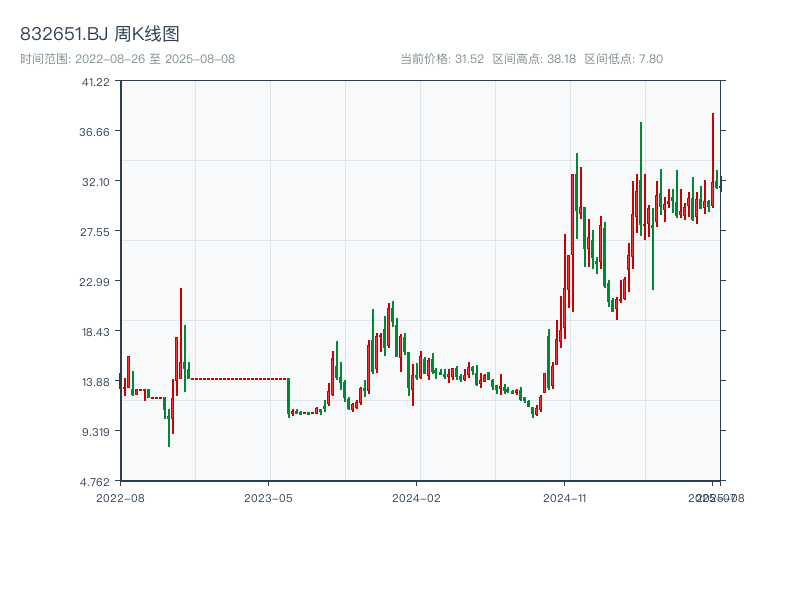
Task: Click x-axis label 2024-11
Action: [x=564, y=498]
